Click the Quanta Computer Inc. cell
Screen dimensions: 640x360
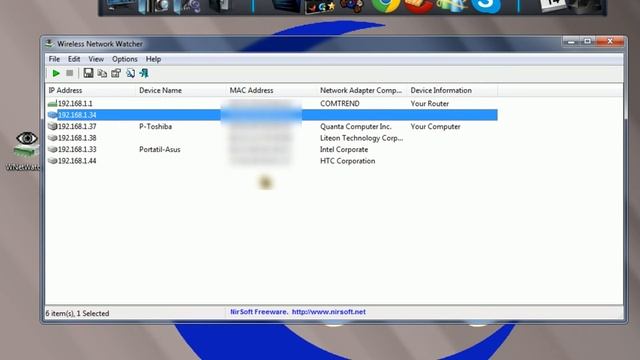(356, 127)
